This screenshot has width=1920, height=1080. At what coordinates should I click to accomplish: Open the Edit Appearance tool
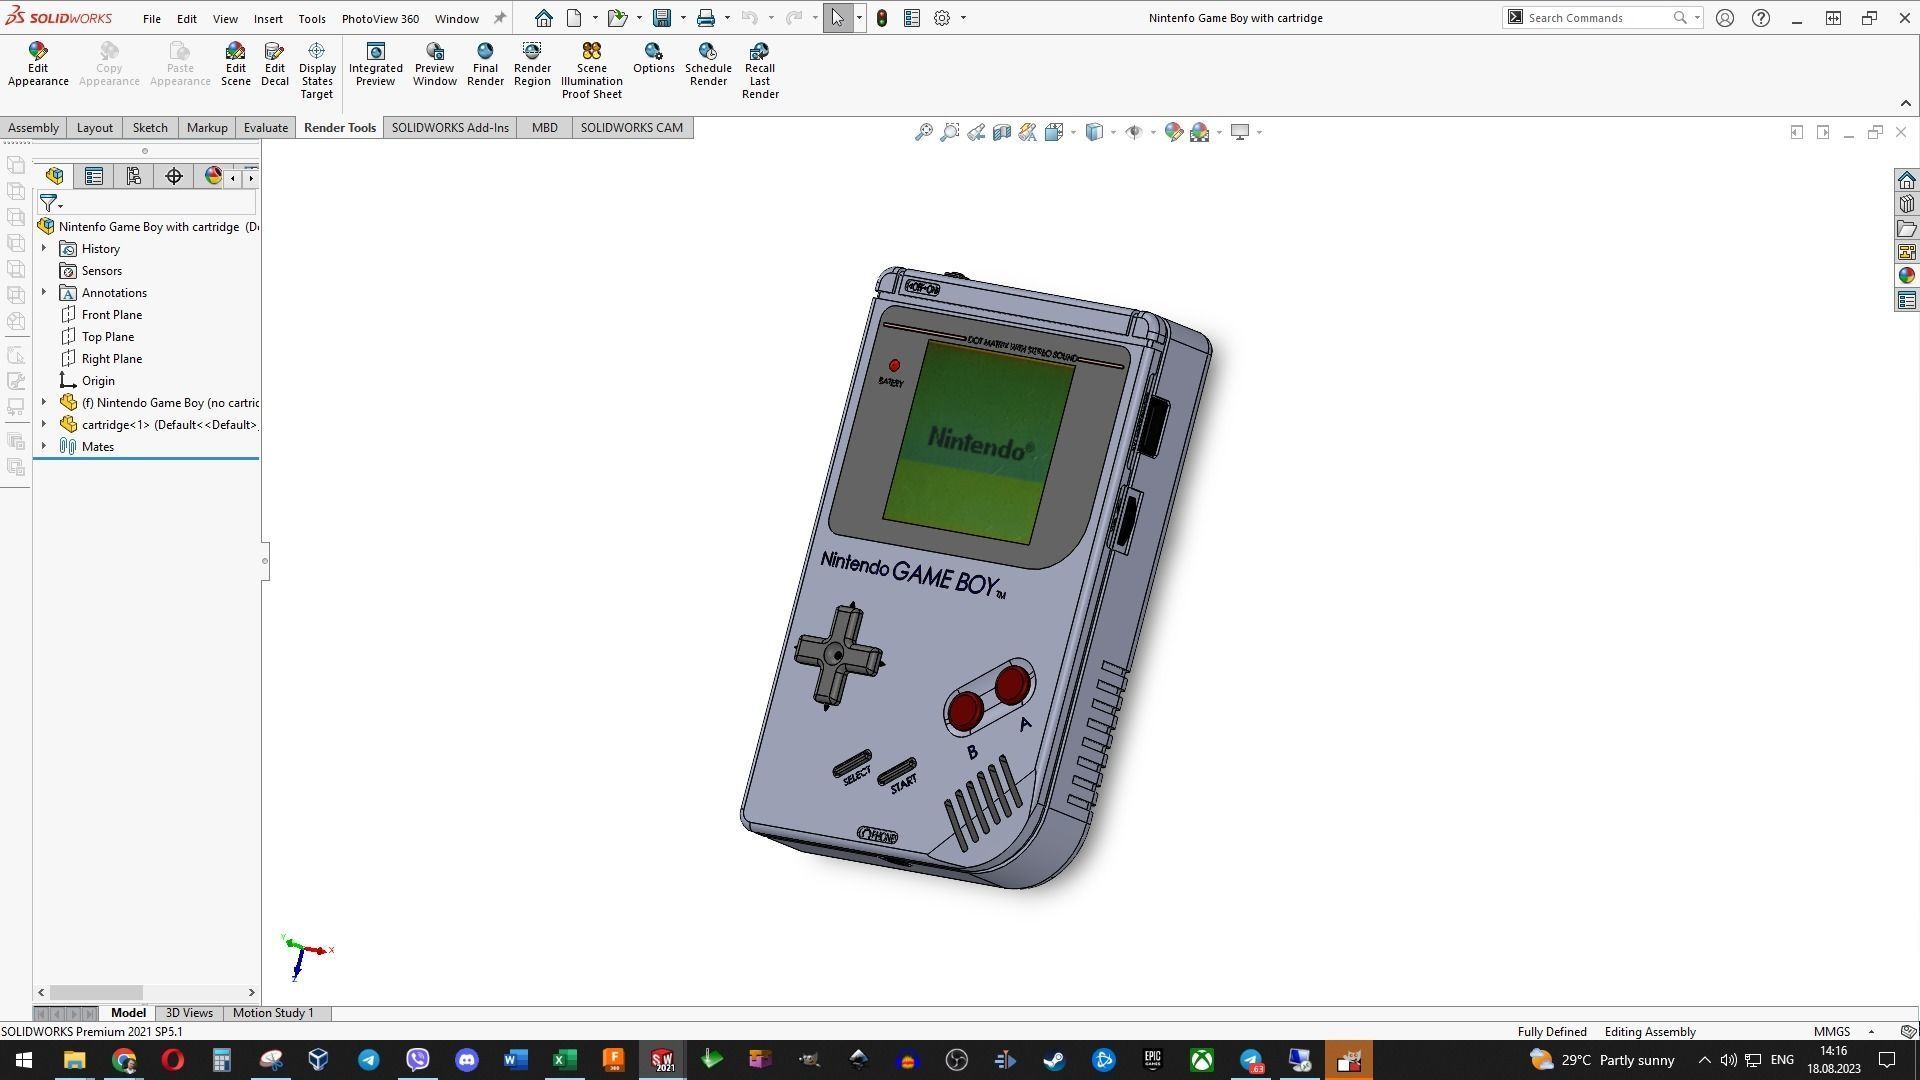(x=38, y=65)
